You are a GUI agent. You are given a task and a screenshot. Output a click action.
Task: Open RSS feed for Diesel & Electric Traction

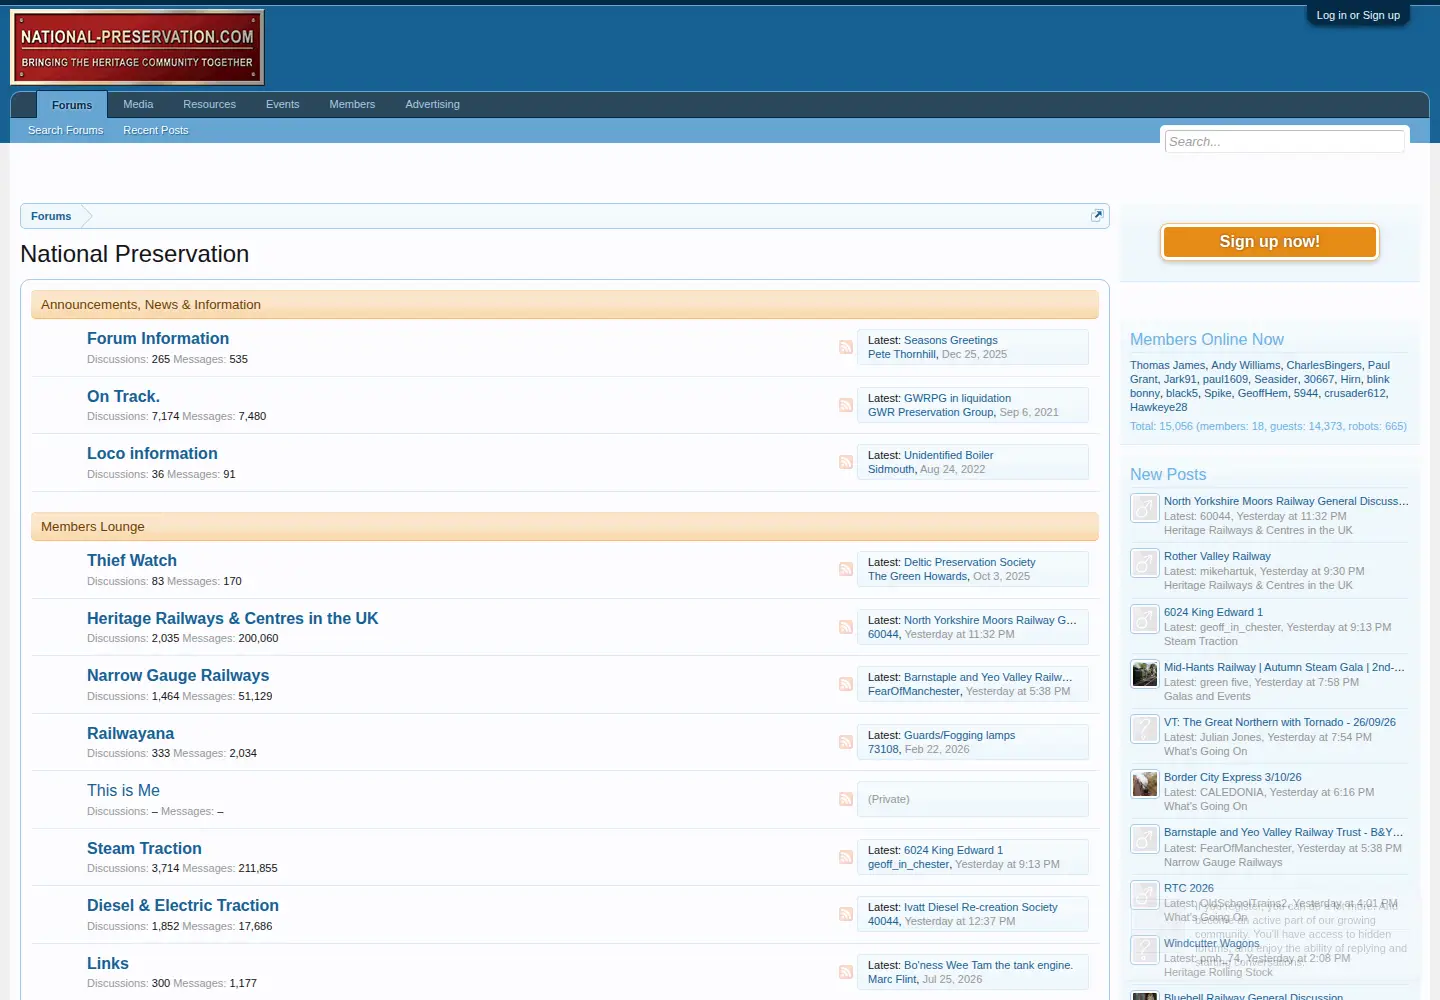click(846, 914)
